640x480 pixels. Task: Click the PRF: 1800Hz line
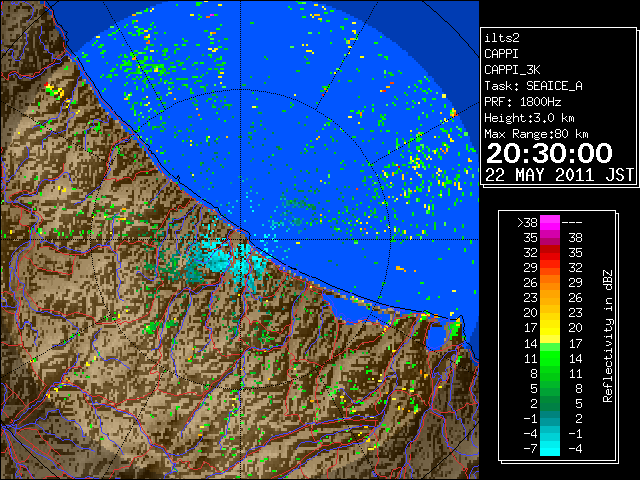pyautogui.click(x=522, y=102)
